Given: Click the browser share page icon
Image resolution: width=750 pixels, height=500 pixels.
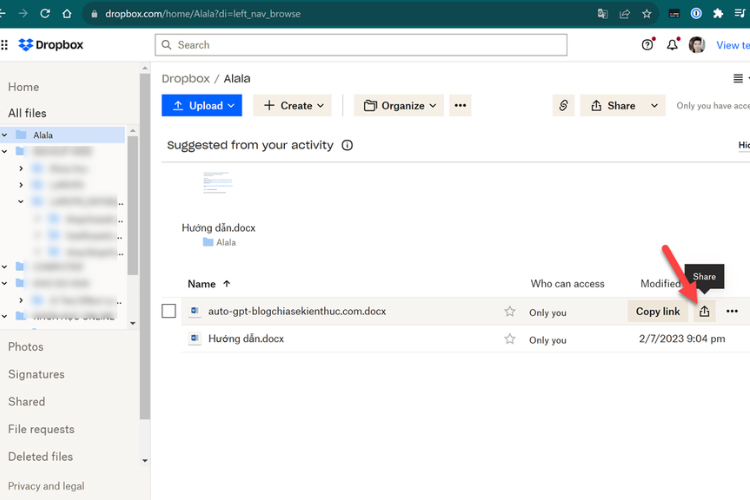Looking at the screenshot, I should pos(625,14).
